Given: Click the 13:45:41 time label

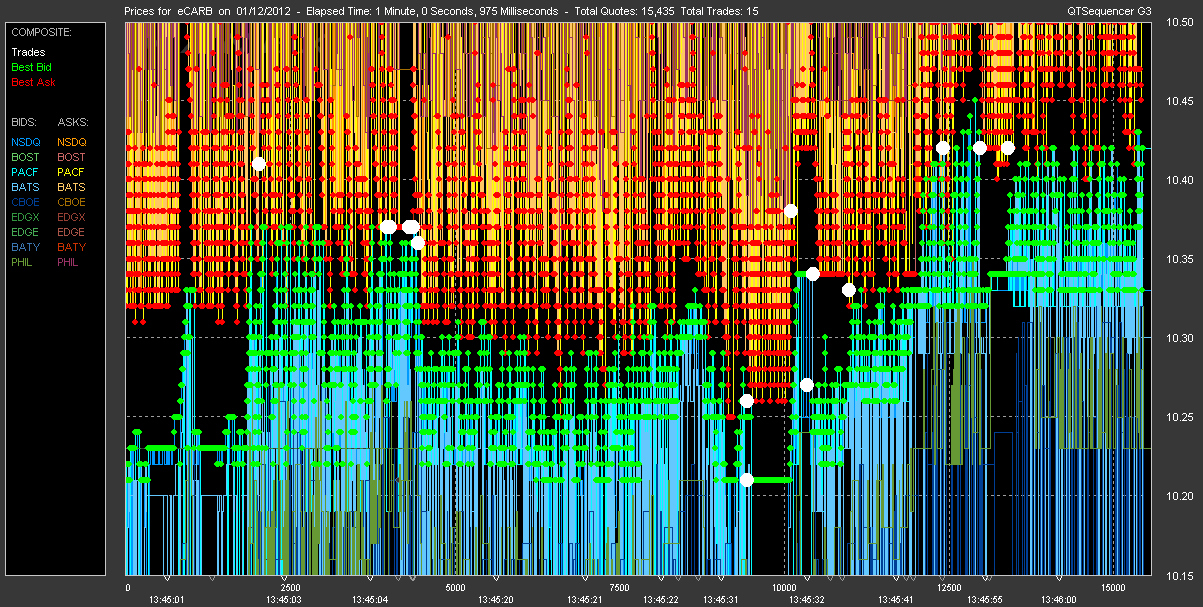Looking at the screenshot, I should (x=895, y=600).
